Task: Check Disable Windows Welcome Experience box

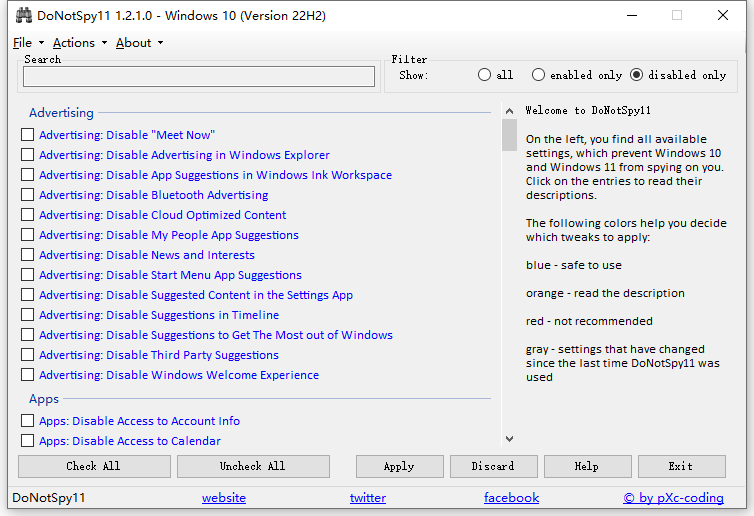Action: point(27,374)
